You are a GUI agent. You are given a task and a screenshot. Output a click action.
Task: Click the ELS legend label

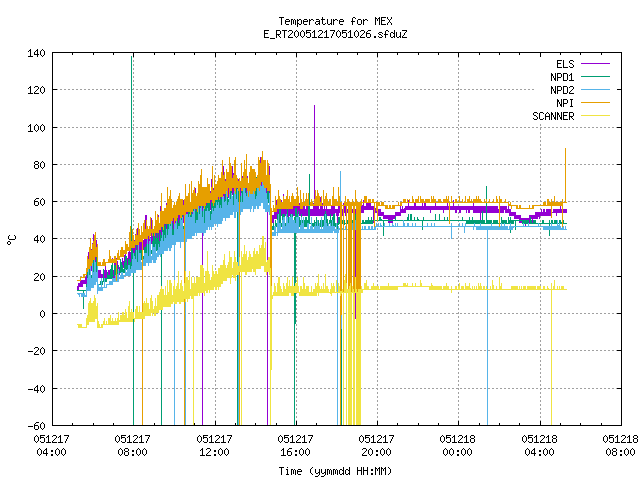coord(565,64)
